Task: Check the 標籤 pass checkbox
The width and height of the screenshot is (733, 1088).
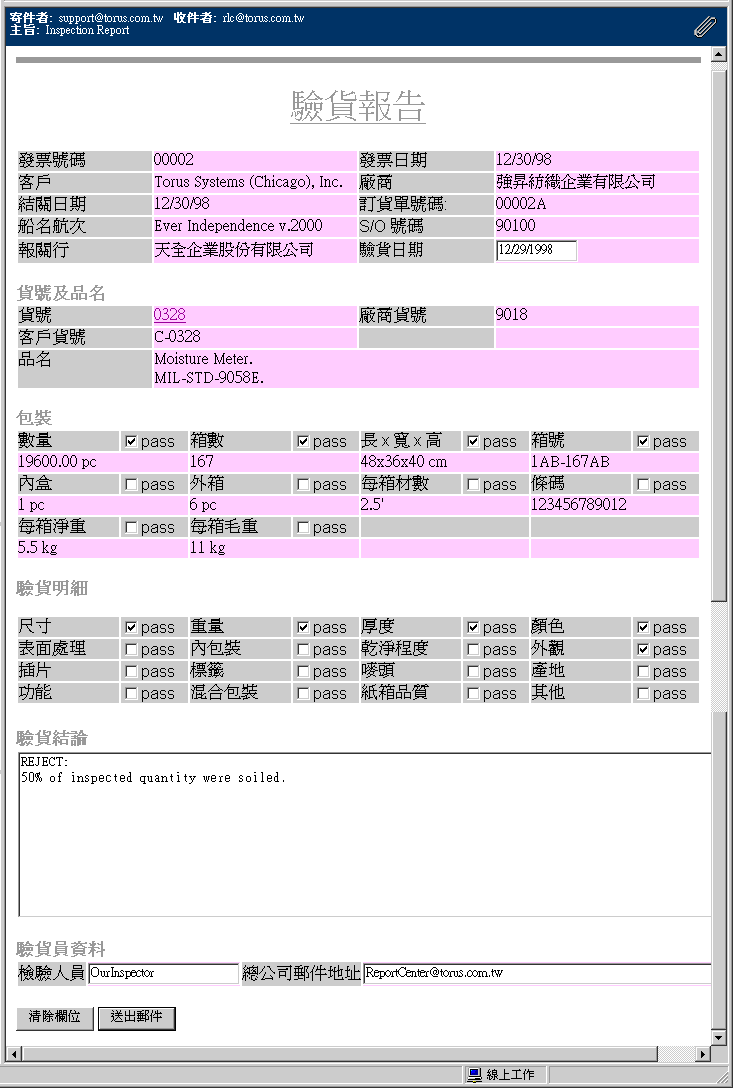Action: coord(303,672)
